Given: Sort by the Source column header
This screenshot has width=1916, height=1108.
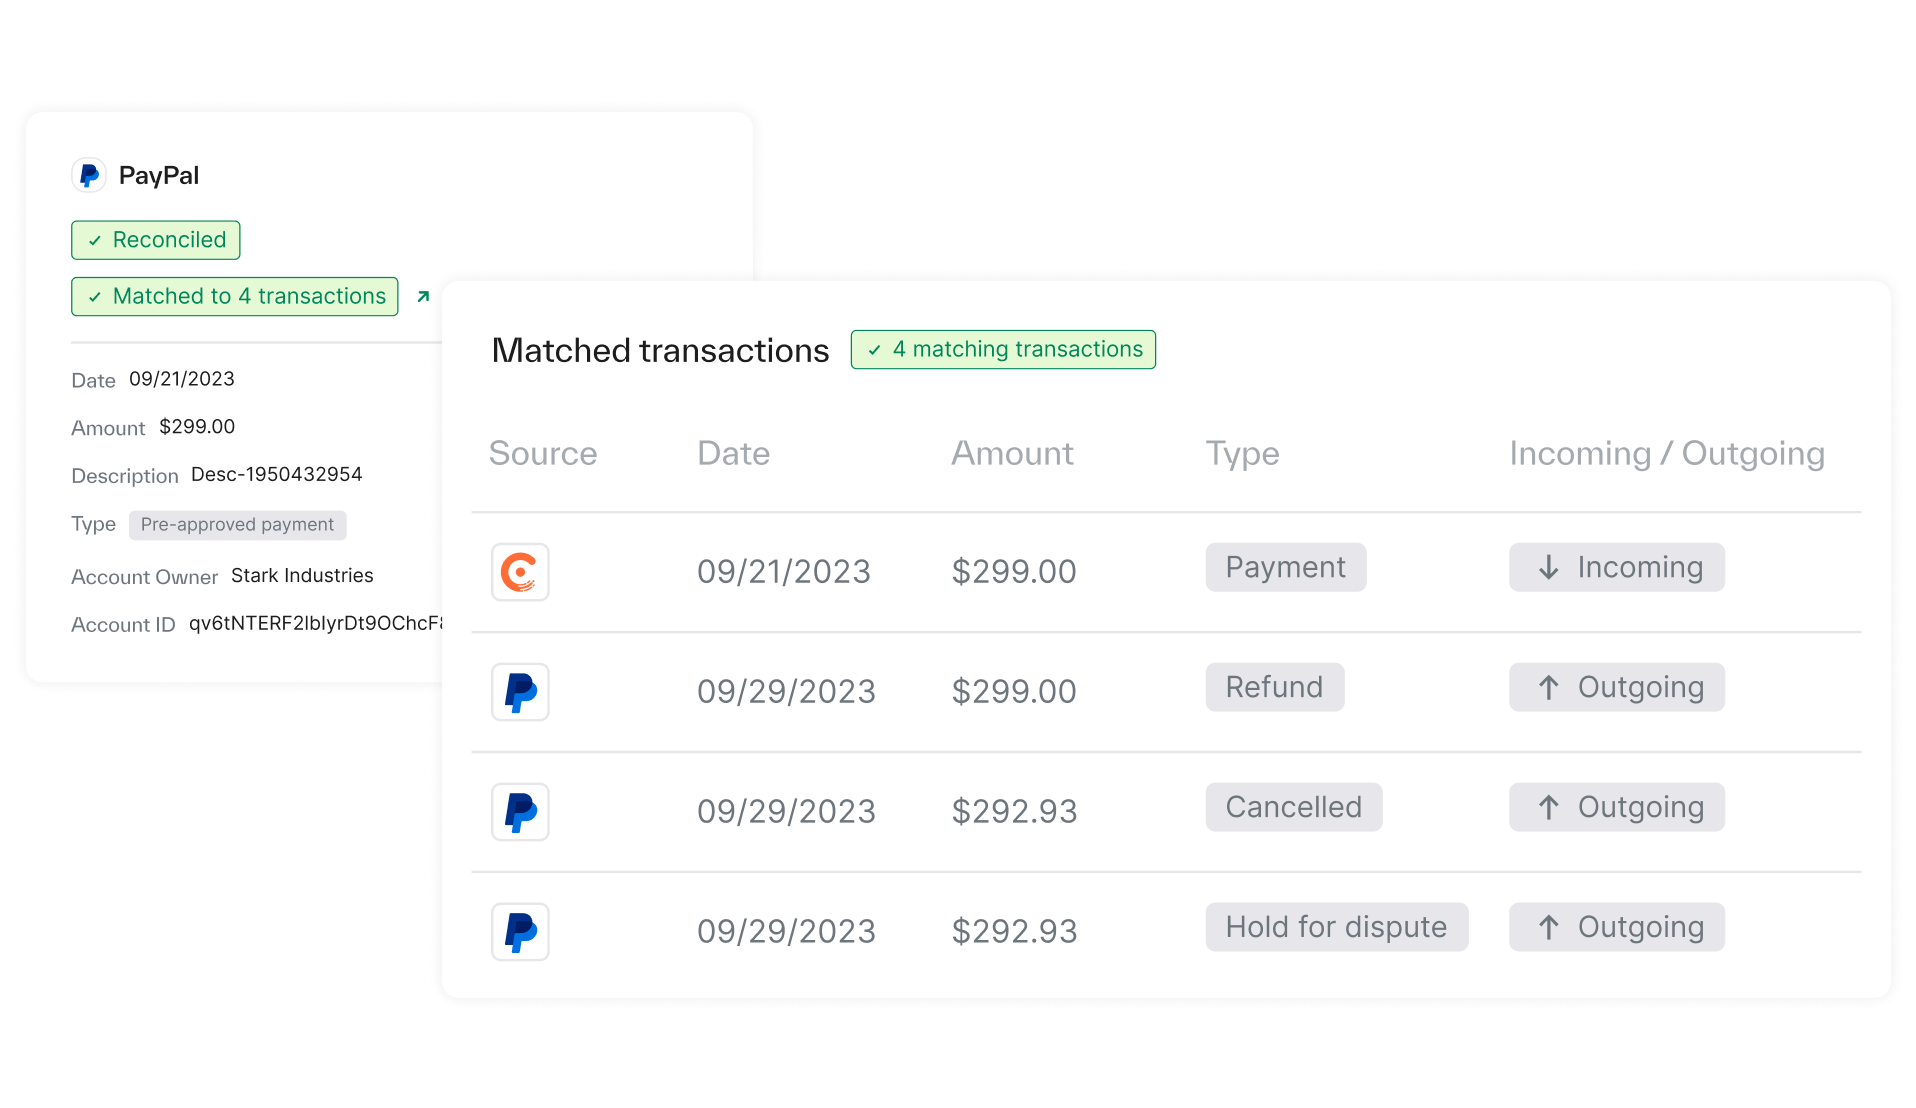Looking at the screenshot, I should click(x=542, y=454).
